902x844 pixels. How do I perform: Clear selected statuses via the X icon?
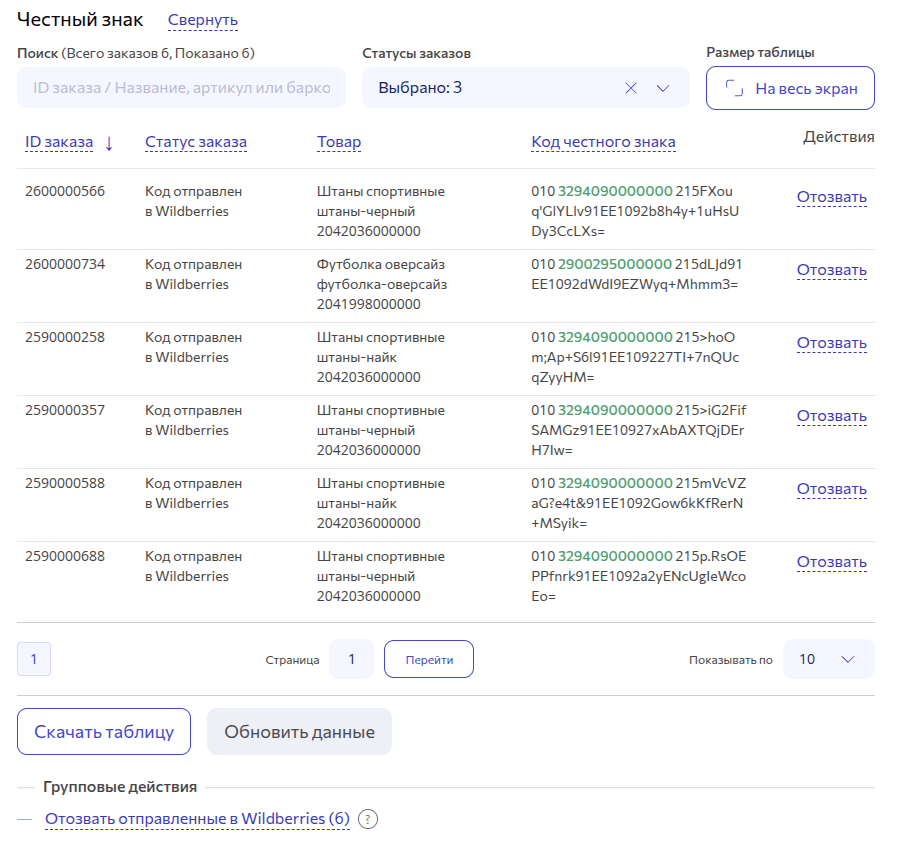pyautogui.click(x=632, y=88)
